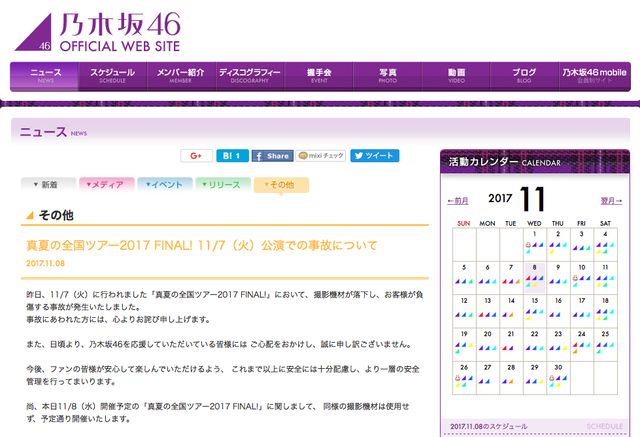The height and width of the screenshot is (437, 640).
Task: Select the 新着 category tab
Action: tap(49, 184)
